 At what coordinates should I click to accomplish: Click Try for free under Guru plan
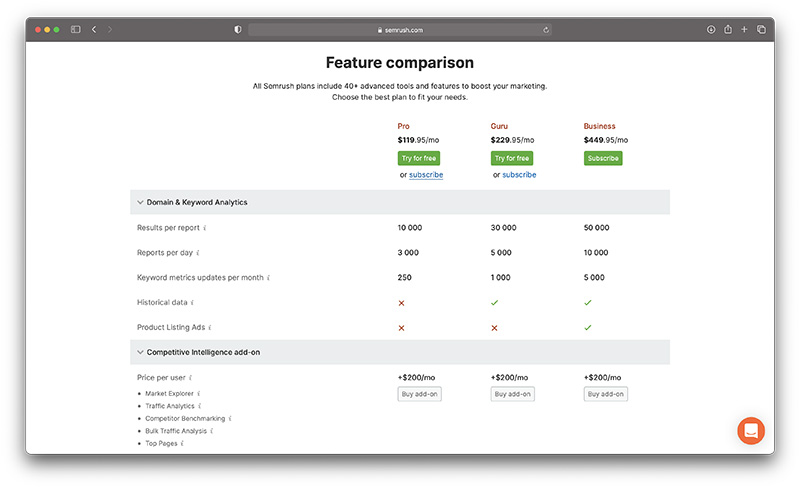click(x=511, y=158)
